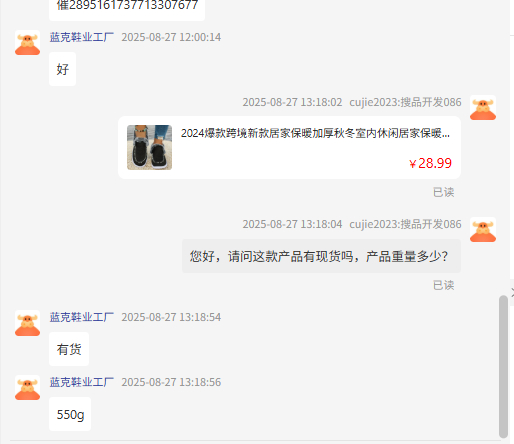
Task: Click sender avatar next to product card message
Action: click(483, 108)
